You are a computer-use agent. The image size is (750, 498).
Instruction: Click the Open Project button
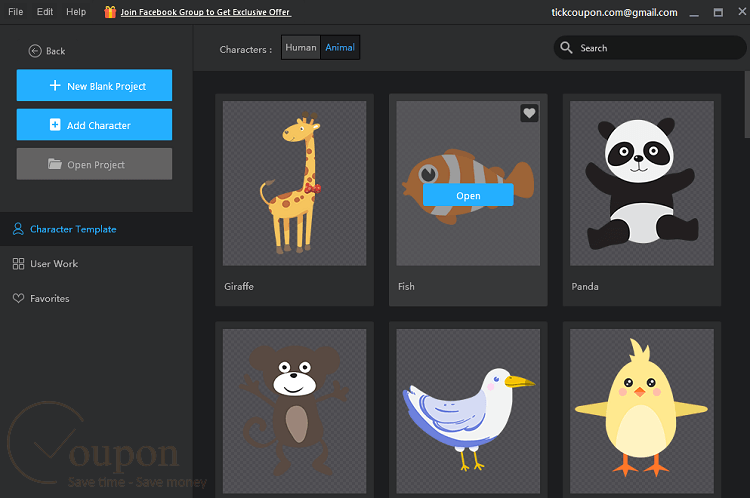click(x=94, y=164)
